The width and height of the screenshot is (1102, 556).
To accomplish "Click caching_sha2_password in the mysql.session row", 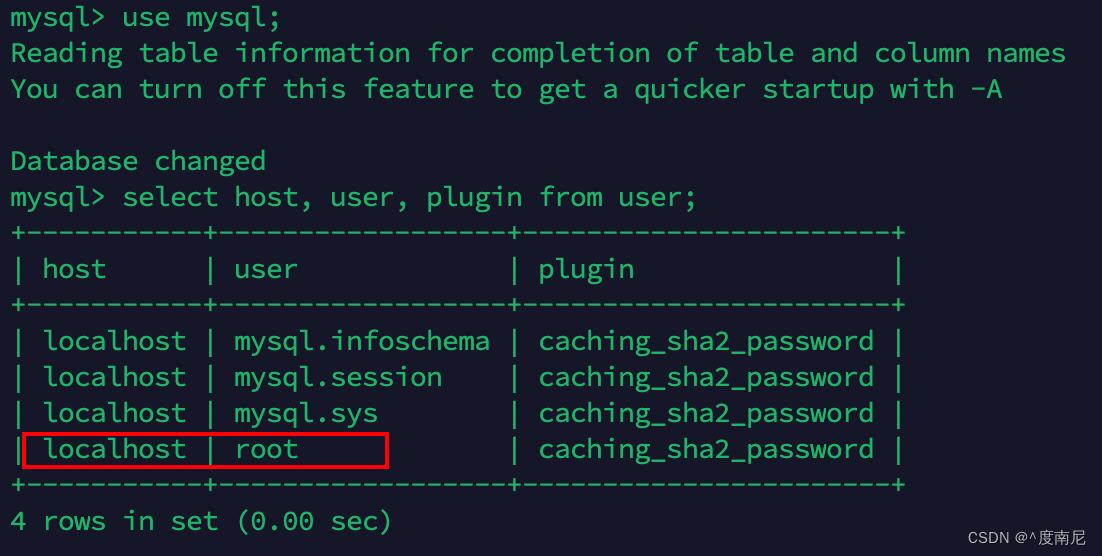I will pos(706,378).
